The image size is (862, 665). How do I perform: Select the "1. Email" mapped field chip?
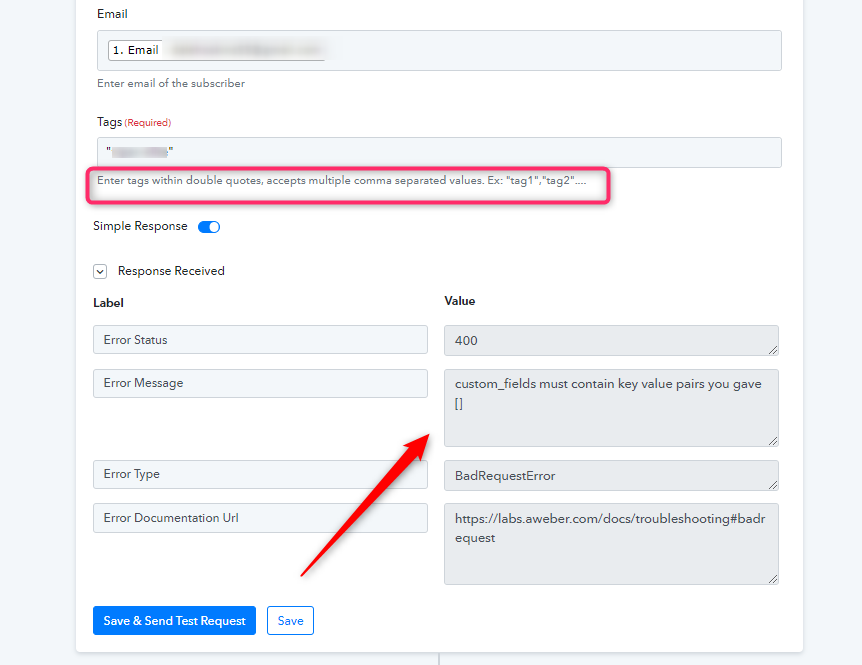136,50
